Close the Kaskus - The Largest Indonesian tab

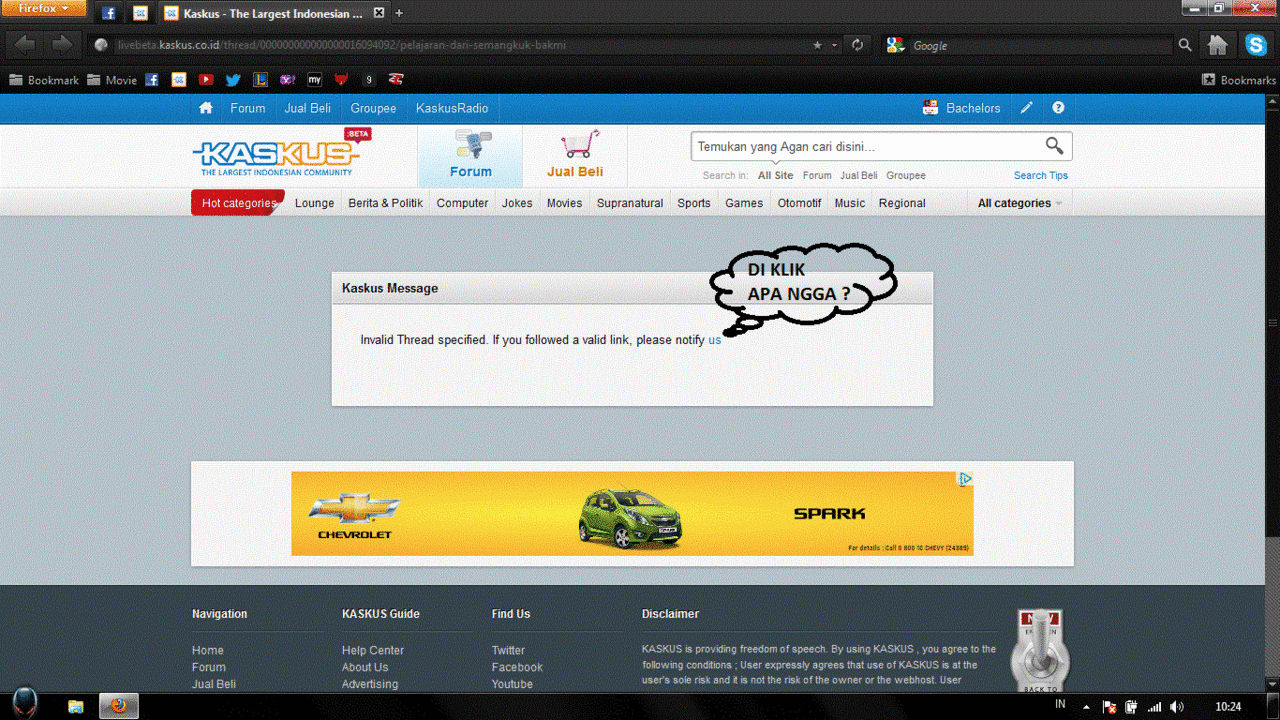click(378, 13)
